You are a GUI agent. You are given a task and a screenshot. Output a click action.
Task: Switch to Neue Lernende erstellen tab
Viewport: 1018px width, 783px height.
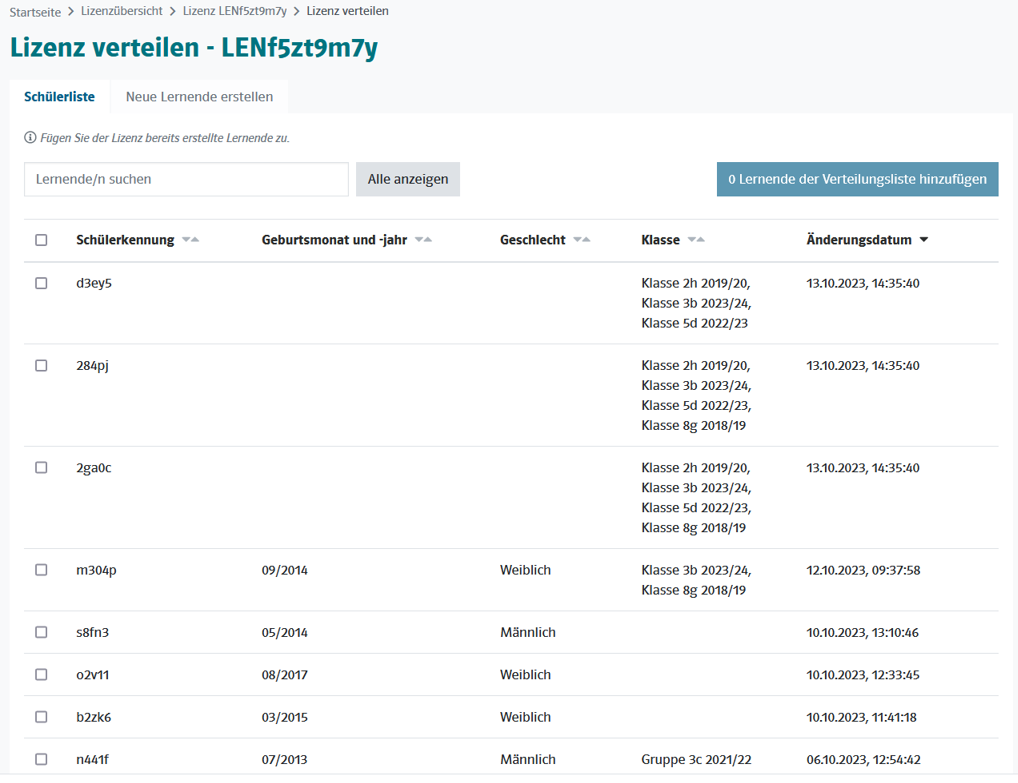pos(199,97)
